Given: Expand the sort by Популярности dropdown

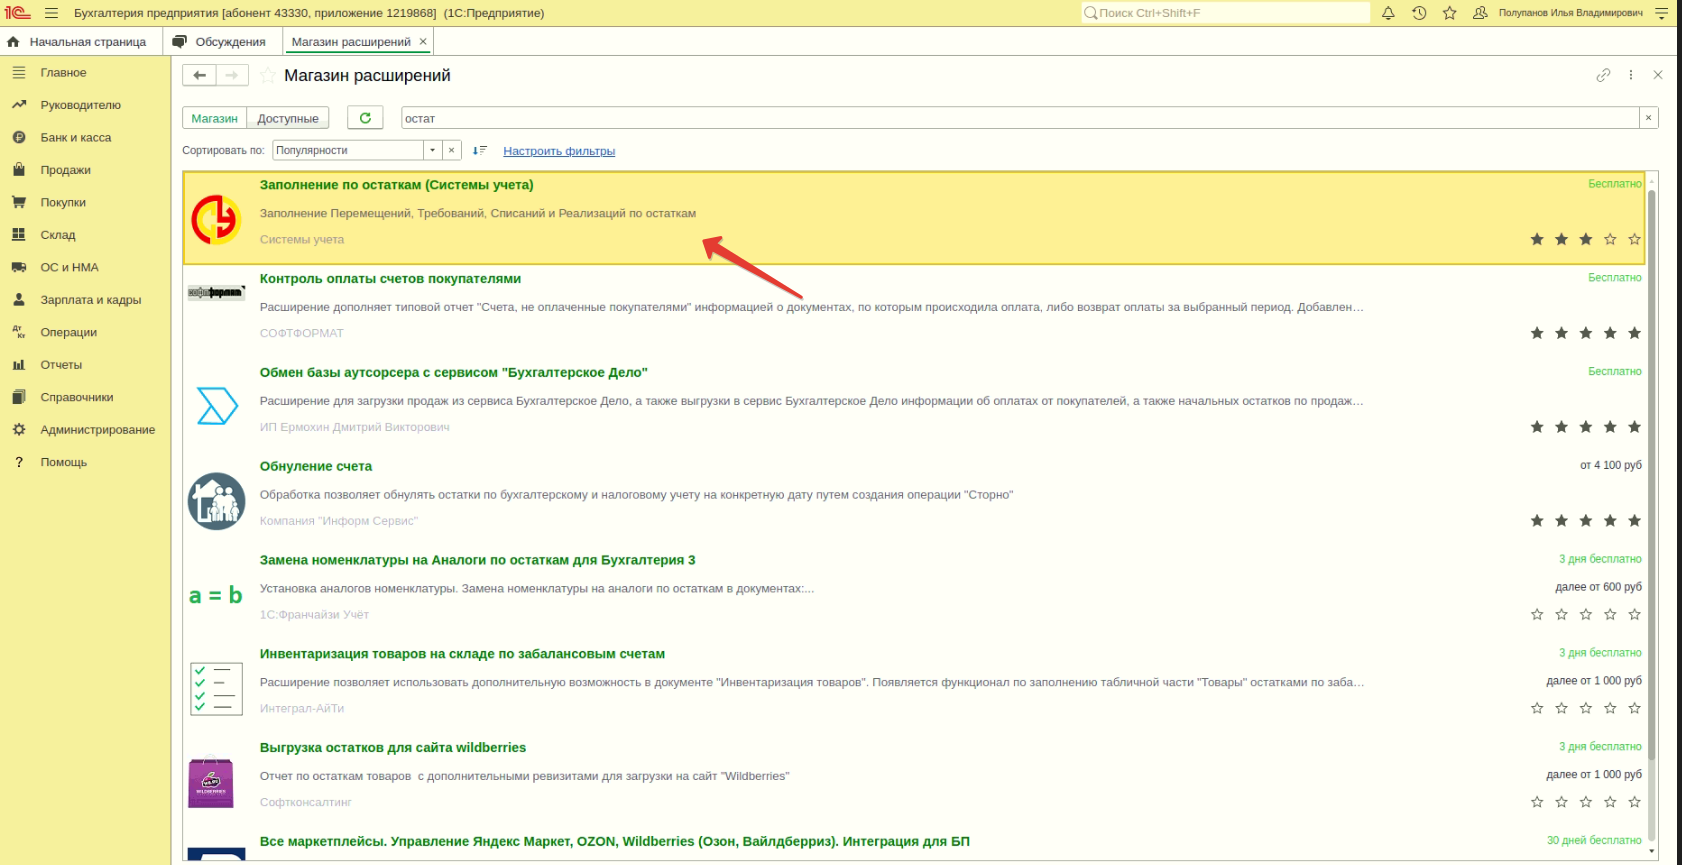Looking at the screenshot, I should click(432, 151).
